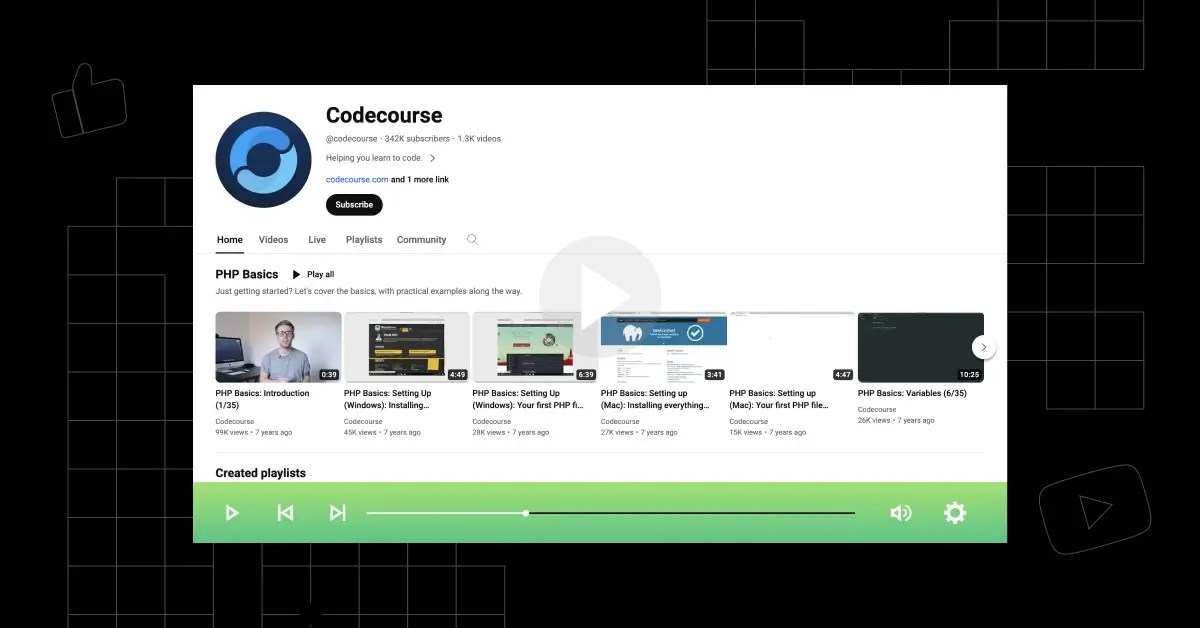Open the codecourse.com link
Image resolution: width=1200 pixels, height=628 pixels.
[x=357, y=180]
